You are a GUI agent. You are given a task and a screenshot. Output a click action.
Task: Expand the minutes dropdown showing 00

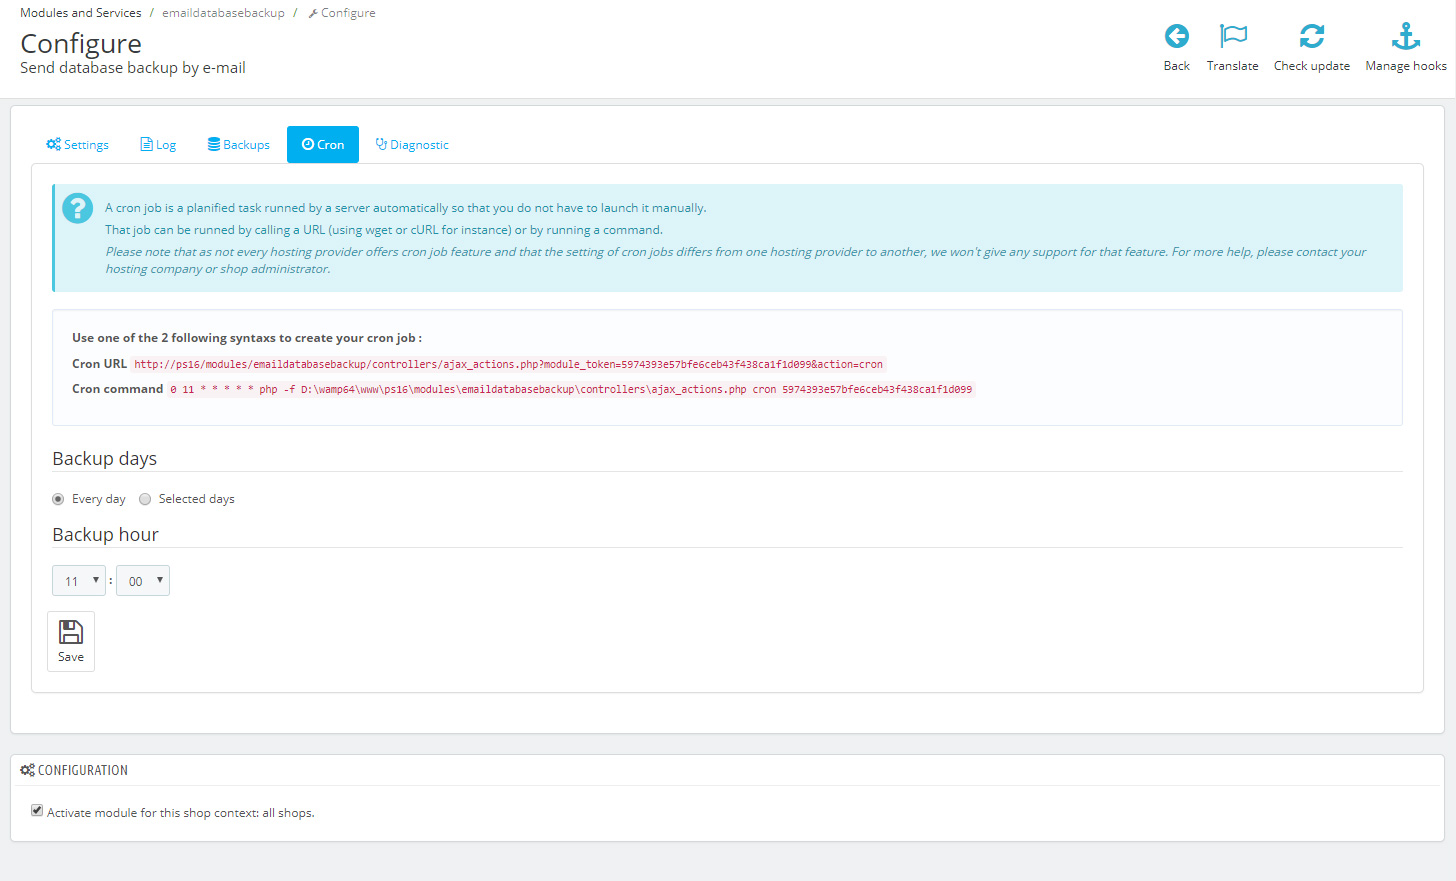pyautogui.click(x=142, y=581)
